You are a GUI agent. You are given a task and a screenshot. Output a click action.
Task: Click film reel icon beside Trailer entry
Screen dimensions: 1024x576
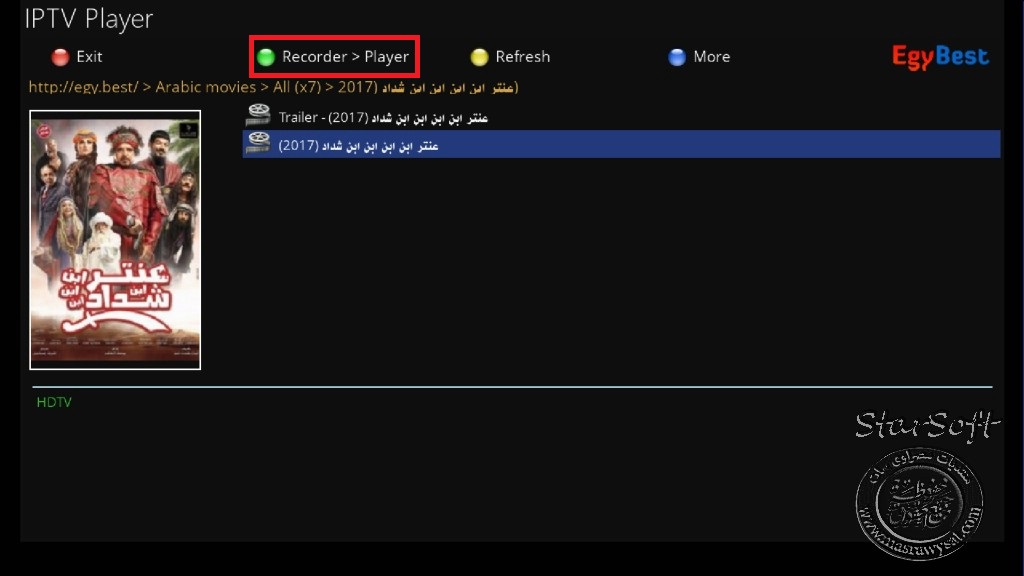[x=259, y=115]
